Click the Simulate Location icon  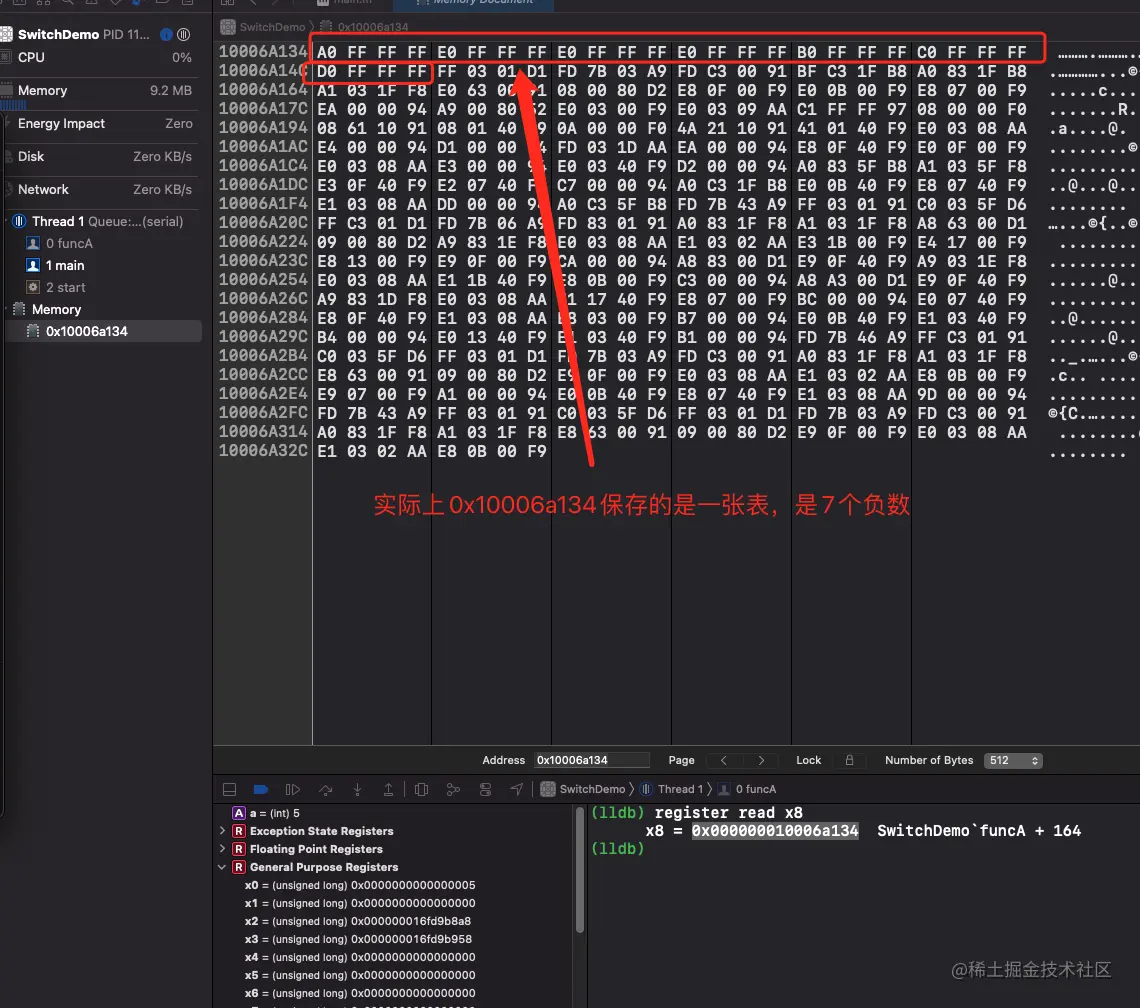point(517,789)
